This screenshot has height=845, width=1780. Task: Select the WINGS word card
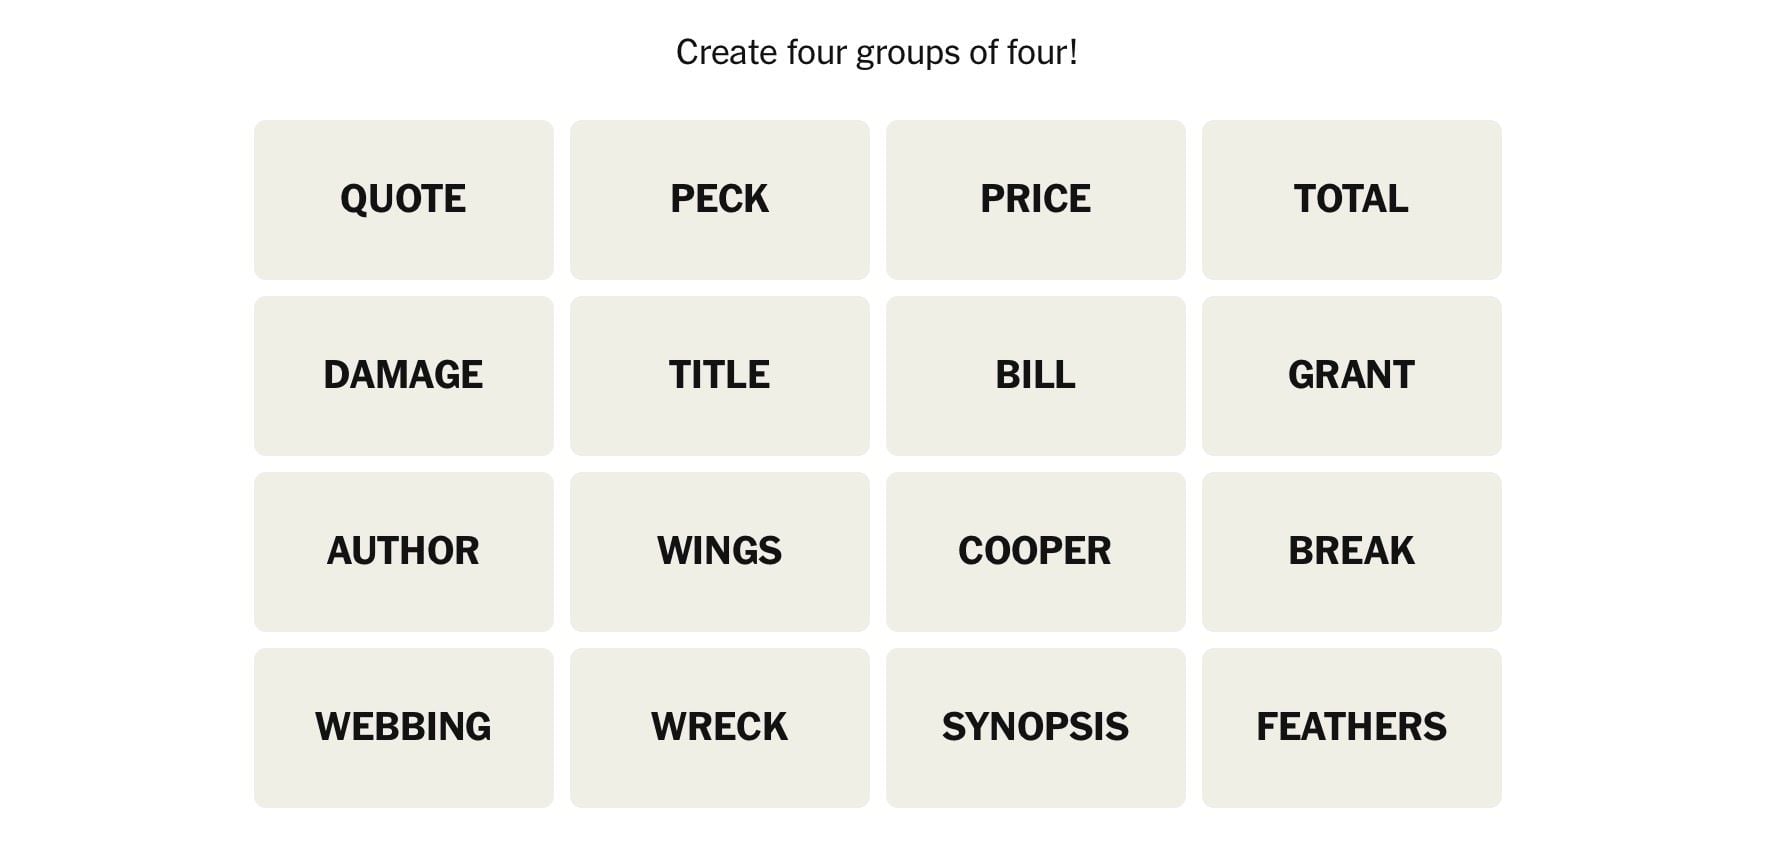(719, 551)
